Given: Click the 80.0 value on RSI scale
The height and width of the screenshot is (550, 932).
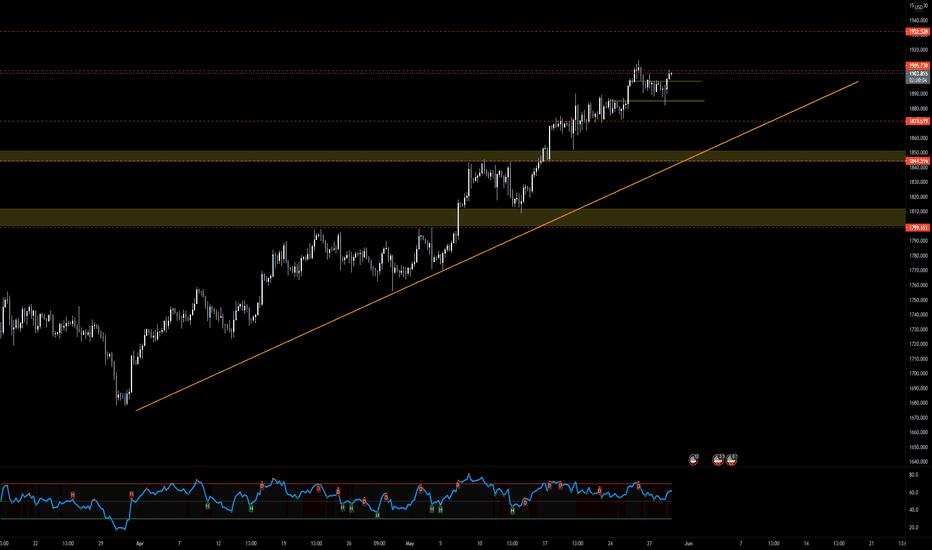Looking at the screenshot, I should click(x=914, y=475).
